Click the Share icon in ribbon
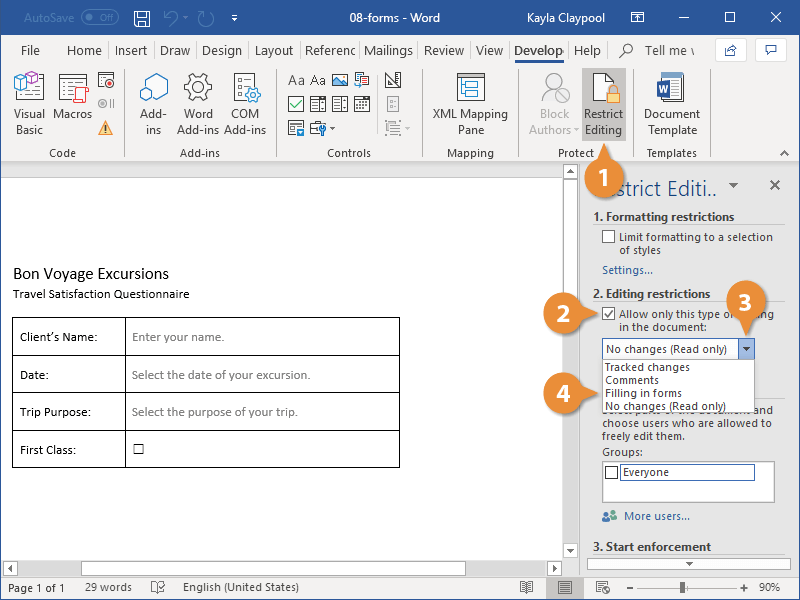Viewport: 800px width, 600px height. click(731, 50)
